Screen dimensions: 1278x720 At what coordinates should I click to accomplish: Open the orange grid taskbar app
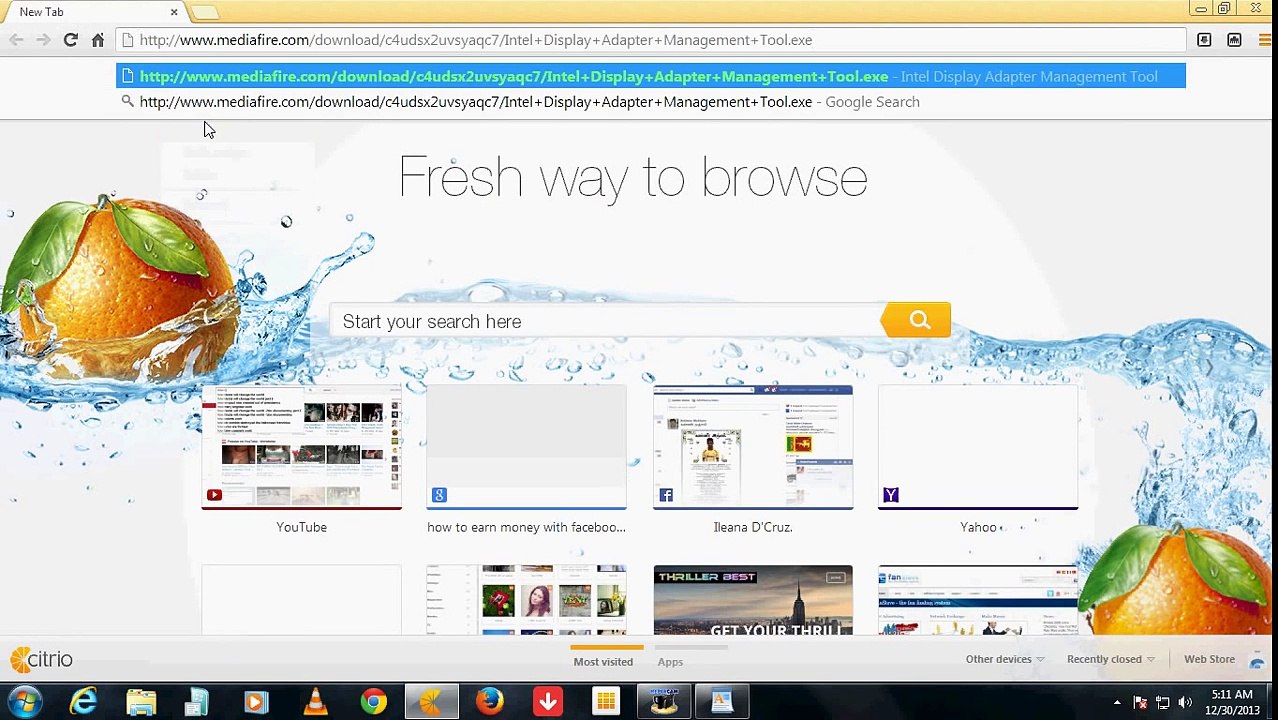(605, 702)
